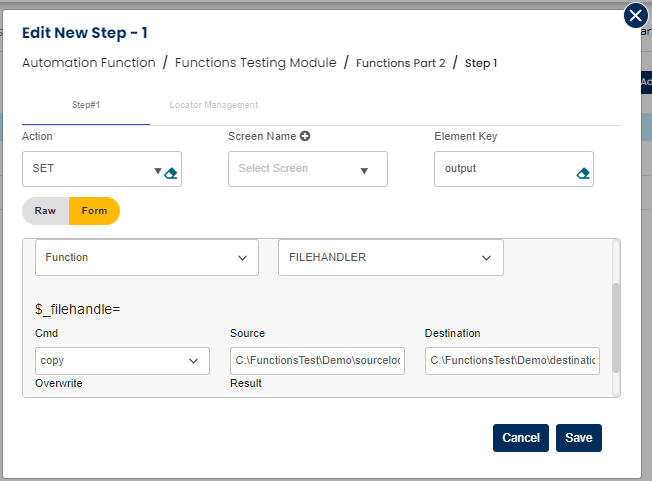652x481 pixels.
Task: Click the Source path input field
Action: click(x=317, y=360)
